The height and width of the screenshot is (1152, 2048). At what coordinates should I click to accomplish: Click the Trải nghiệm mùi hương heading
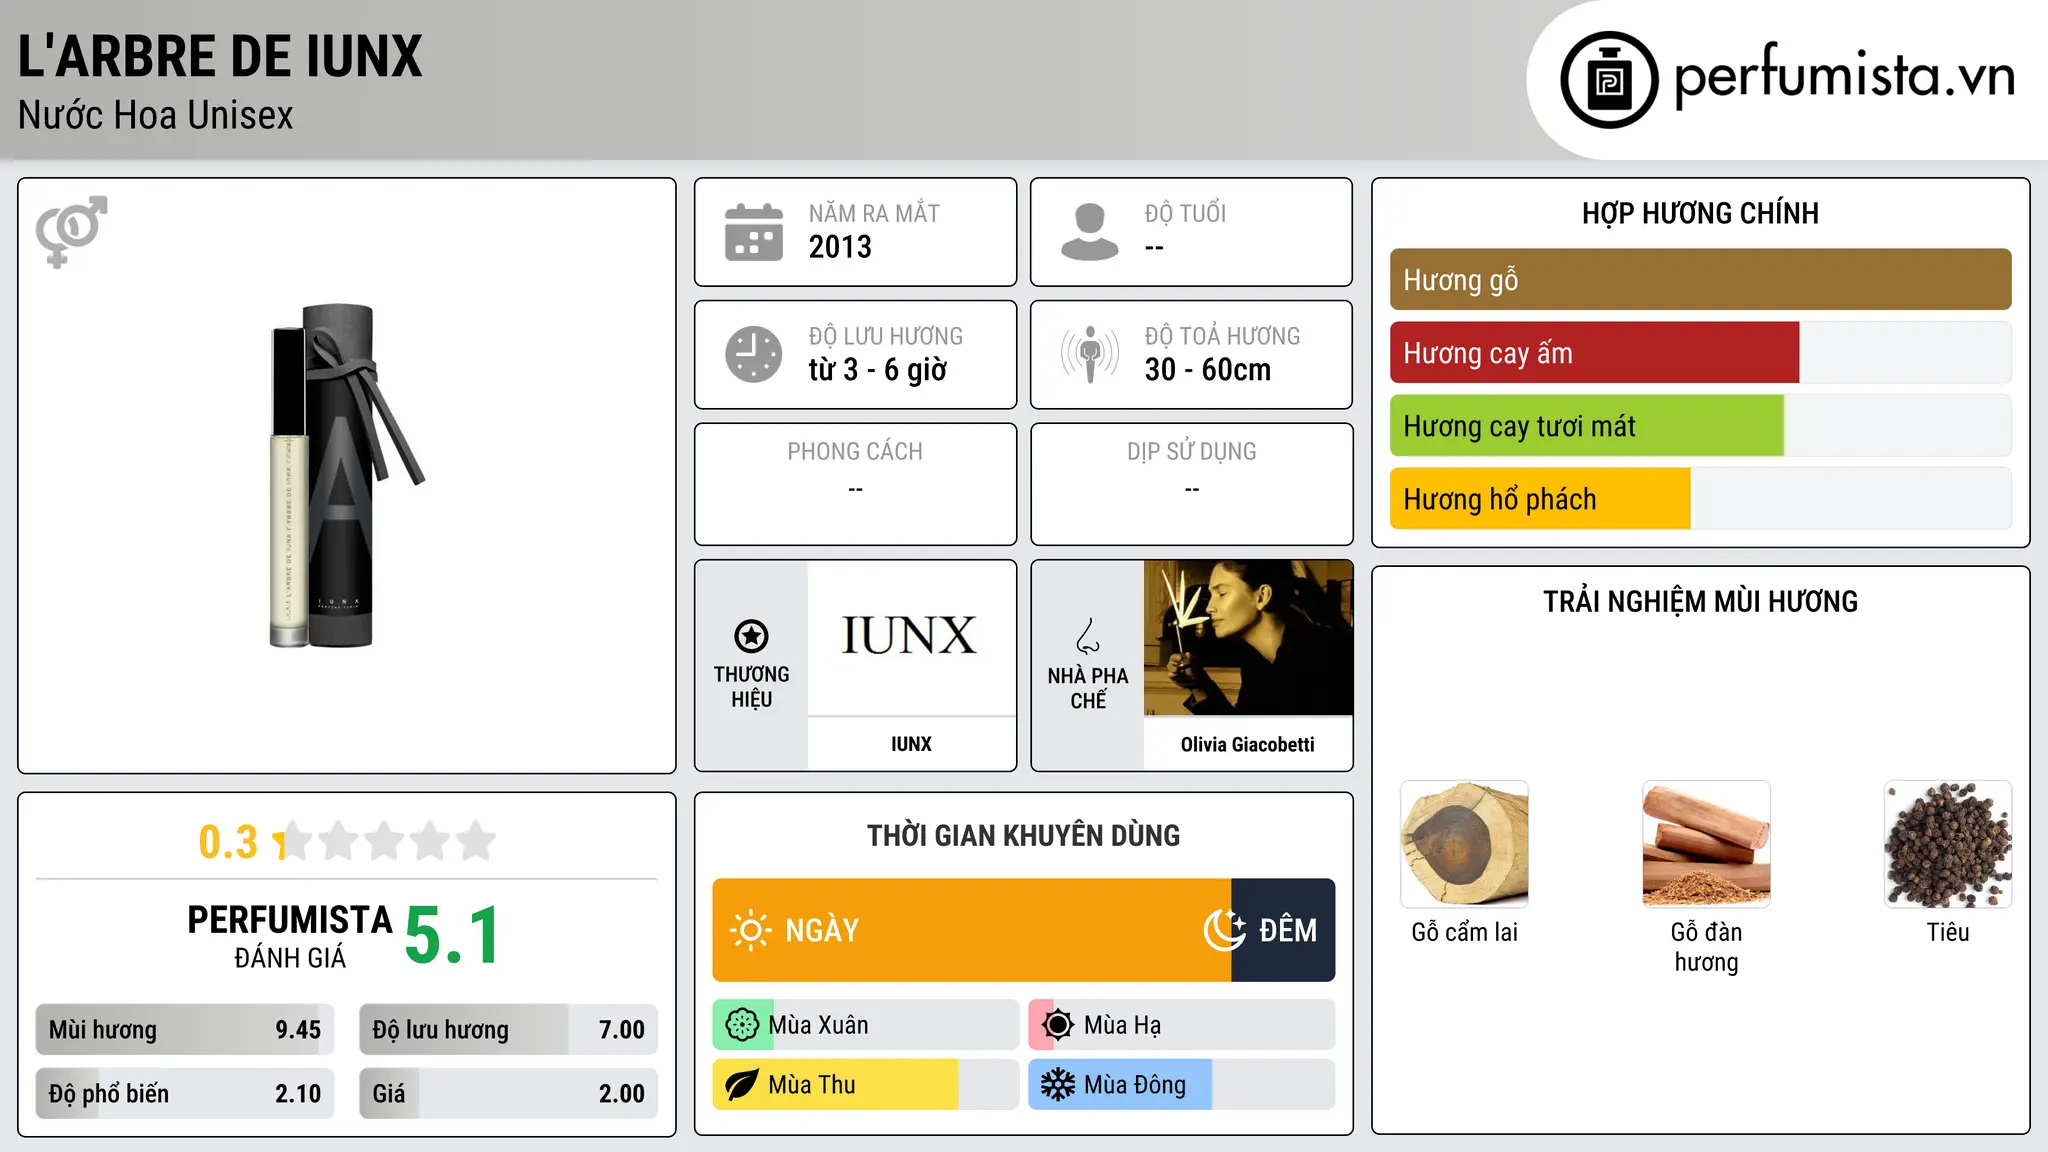tap(1700, 601)
